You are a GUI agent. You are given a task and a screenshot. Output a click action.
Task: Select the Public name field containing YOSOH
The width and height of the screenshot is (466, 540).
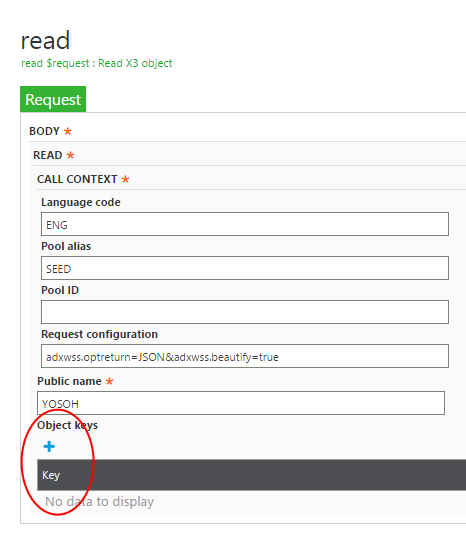click(x=241, y=403)
